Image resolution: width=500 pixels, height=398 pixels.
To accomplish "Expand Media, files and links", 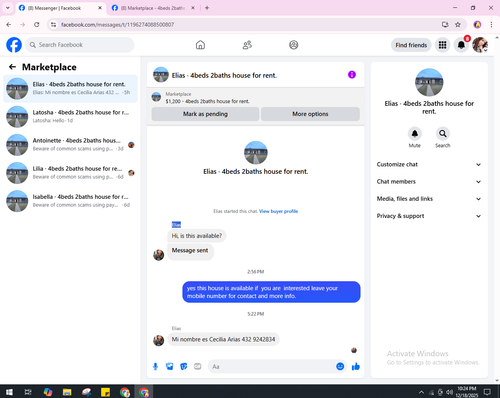I will (429, 199).
